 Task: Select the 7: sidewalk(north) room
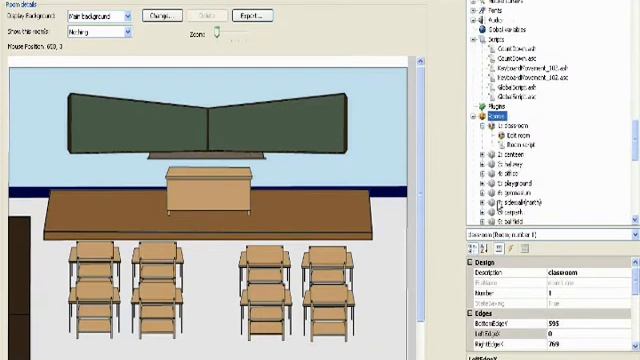tap(520, 202)
